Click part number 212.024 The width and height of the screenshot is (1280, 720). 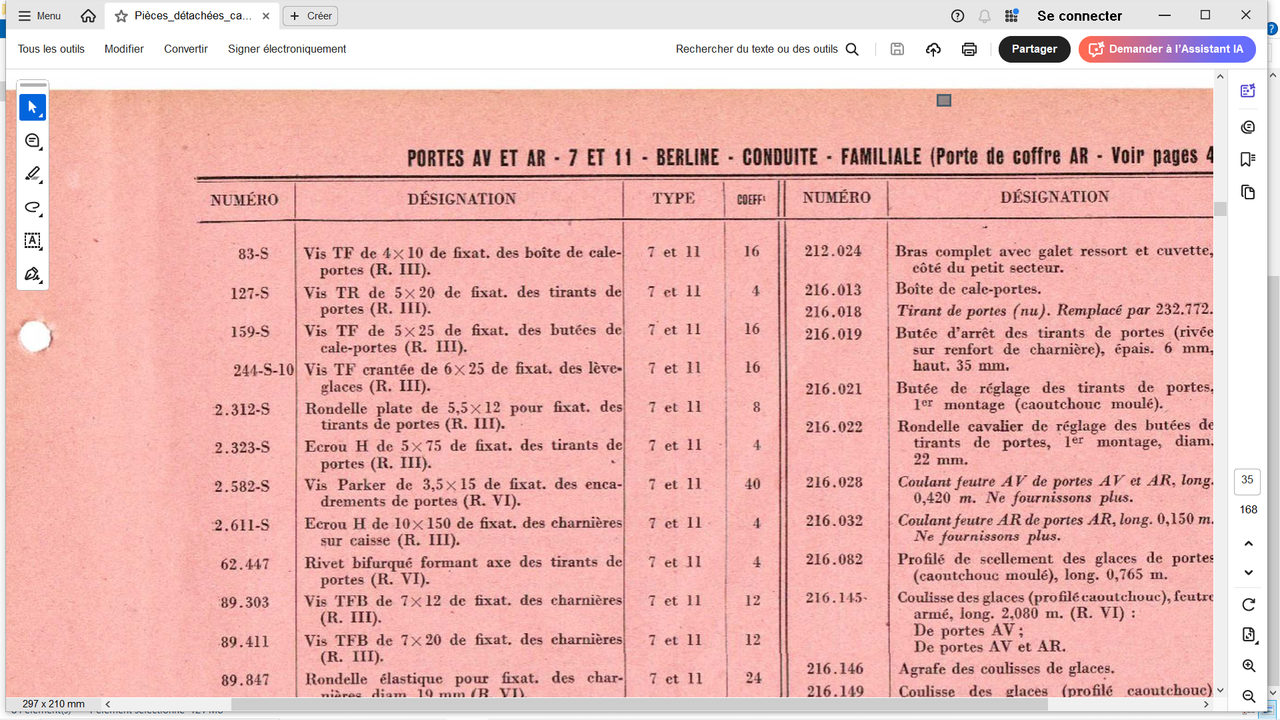click(833, 251)
